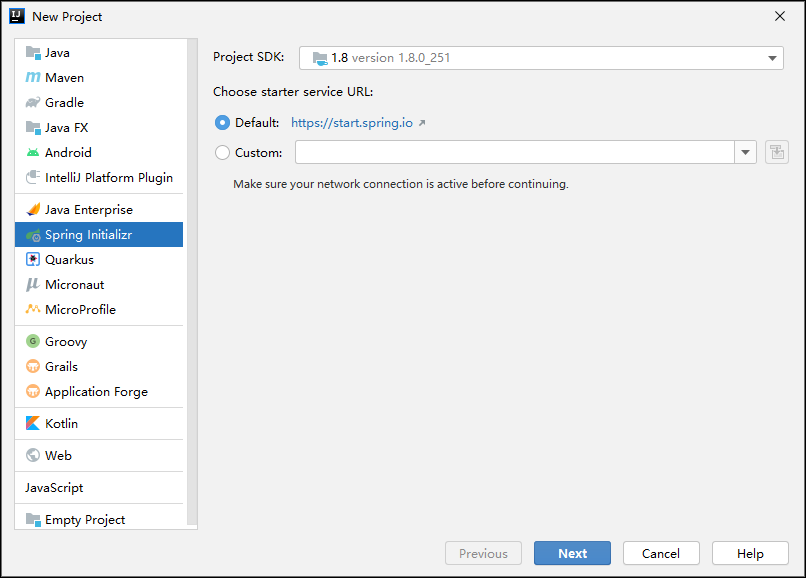Click the Web label in the list

coord(59,456)
